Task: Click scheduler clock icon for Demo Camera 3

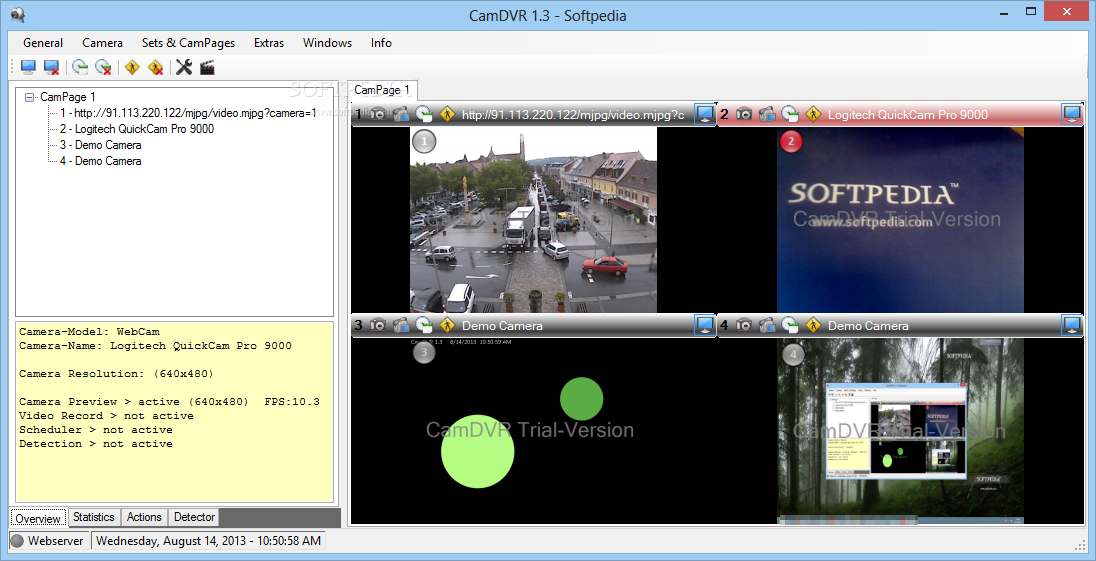Action: click(424, 325)
